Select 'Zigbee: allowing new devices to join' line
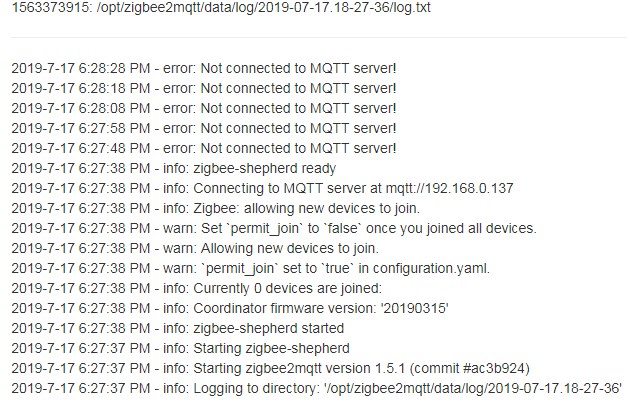 pos(216,208)
